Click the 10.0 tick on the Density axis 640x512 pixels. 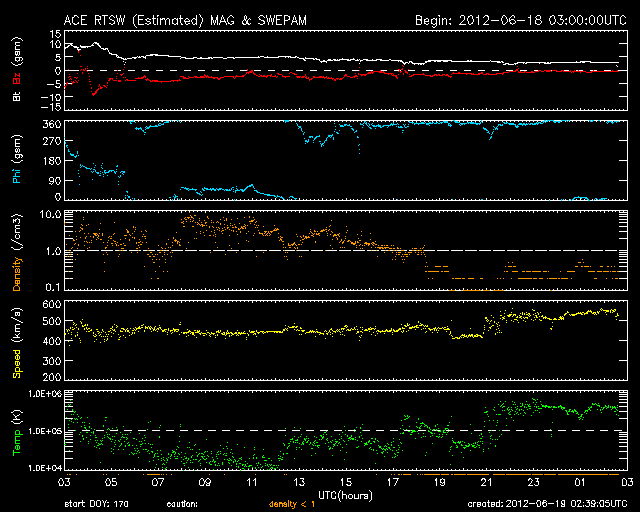pyautogui.click(x=50, y=215)
